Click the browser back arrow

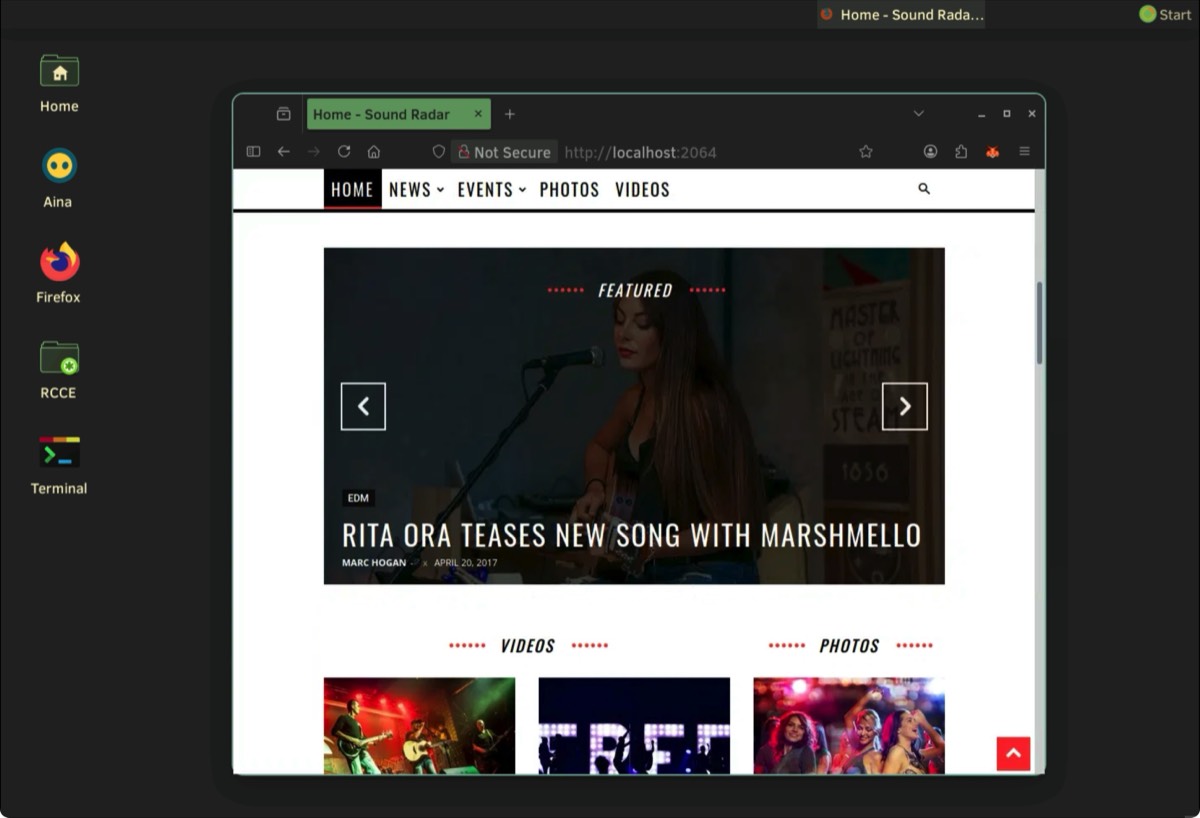[284, 152]
